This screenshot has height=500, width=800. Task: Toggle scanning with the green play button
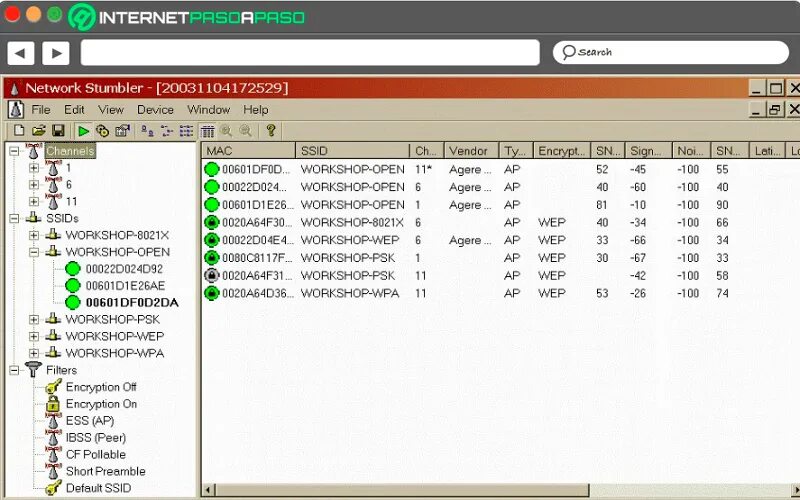pyautogui.click(x=83, y=131)
